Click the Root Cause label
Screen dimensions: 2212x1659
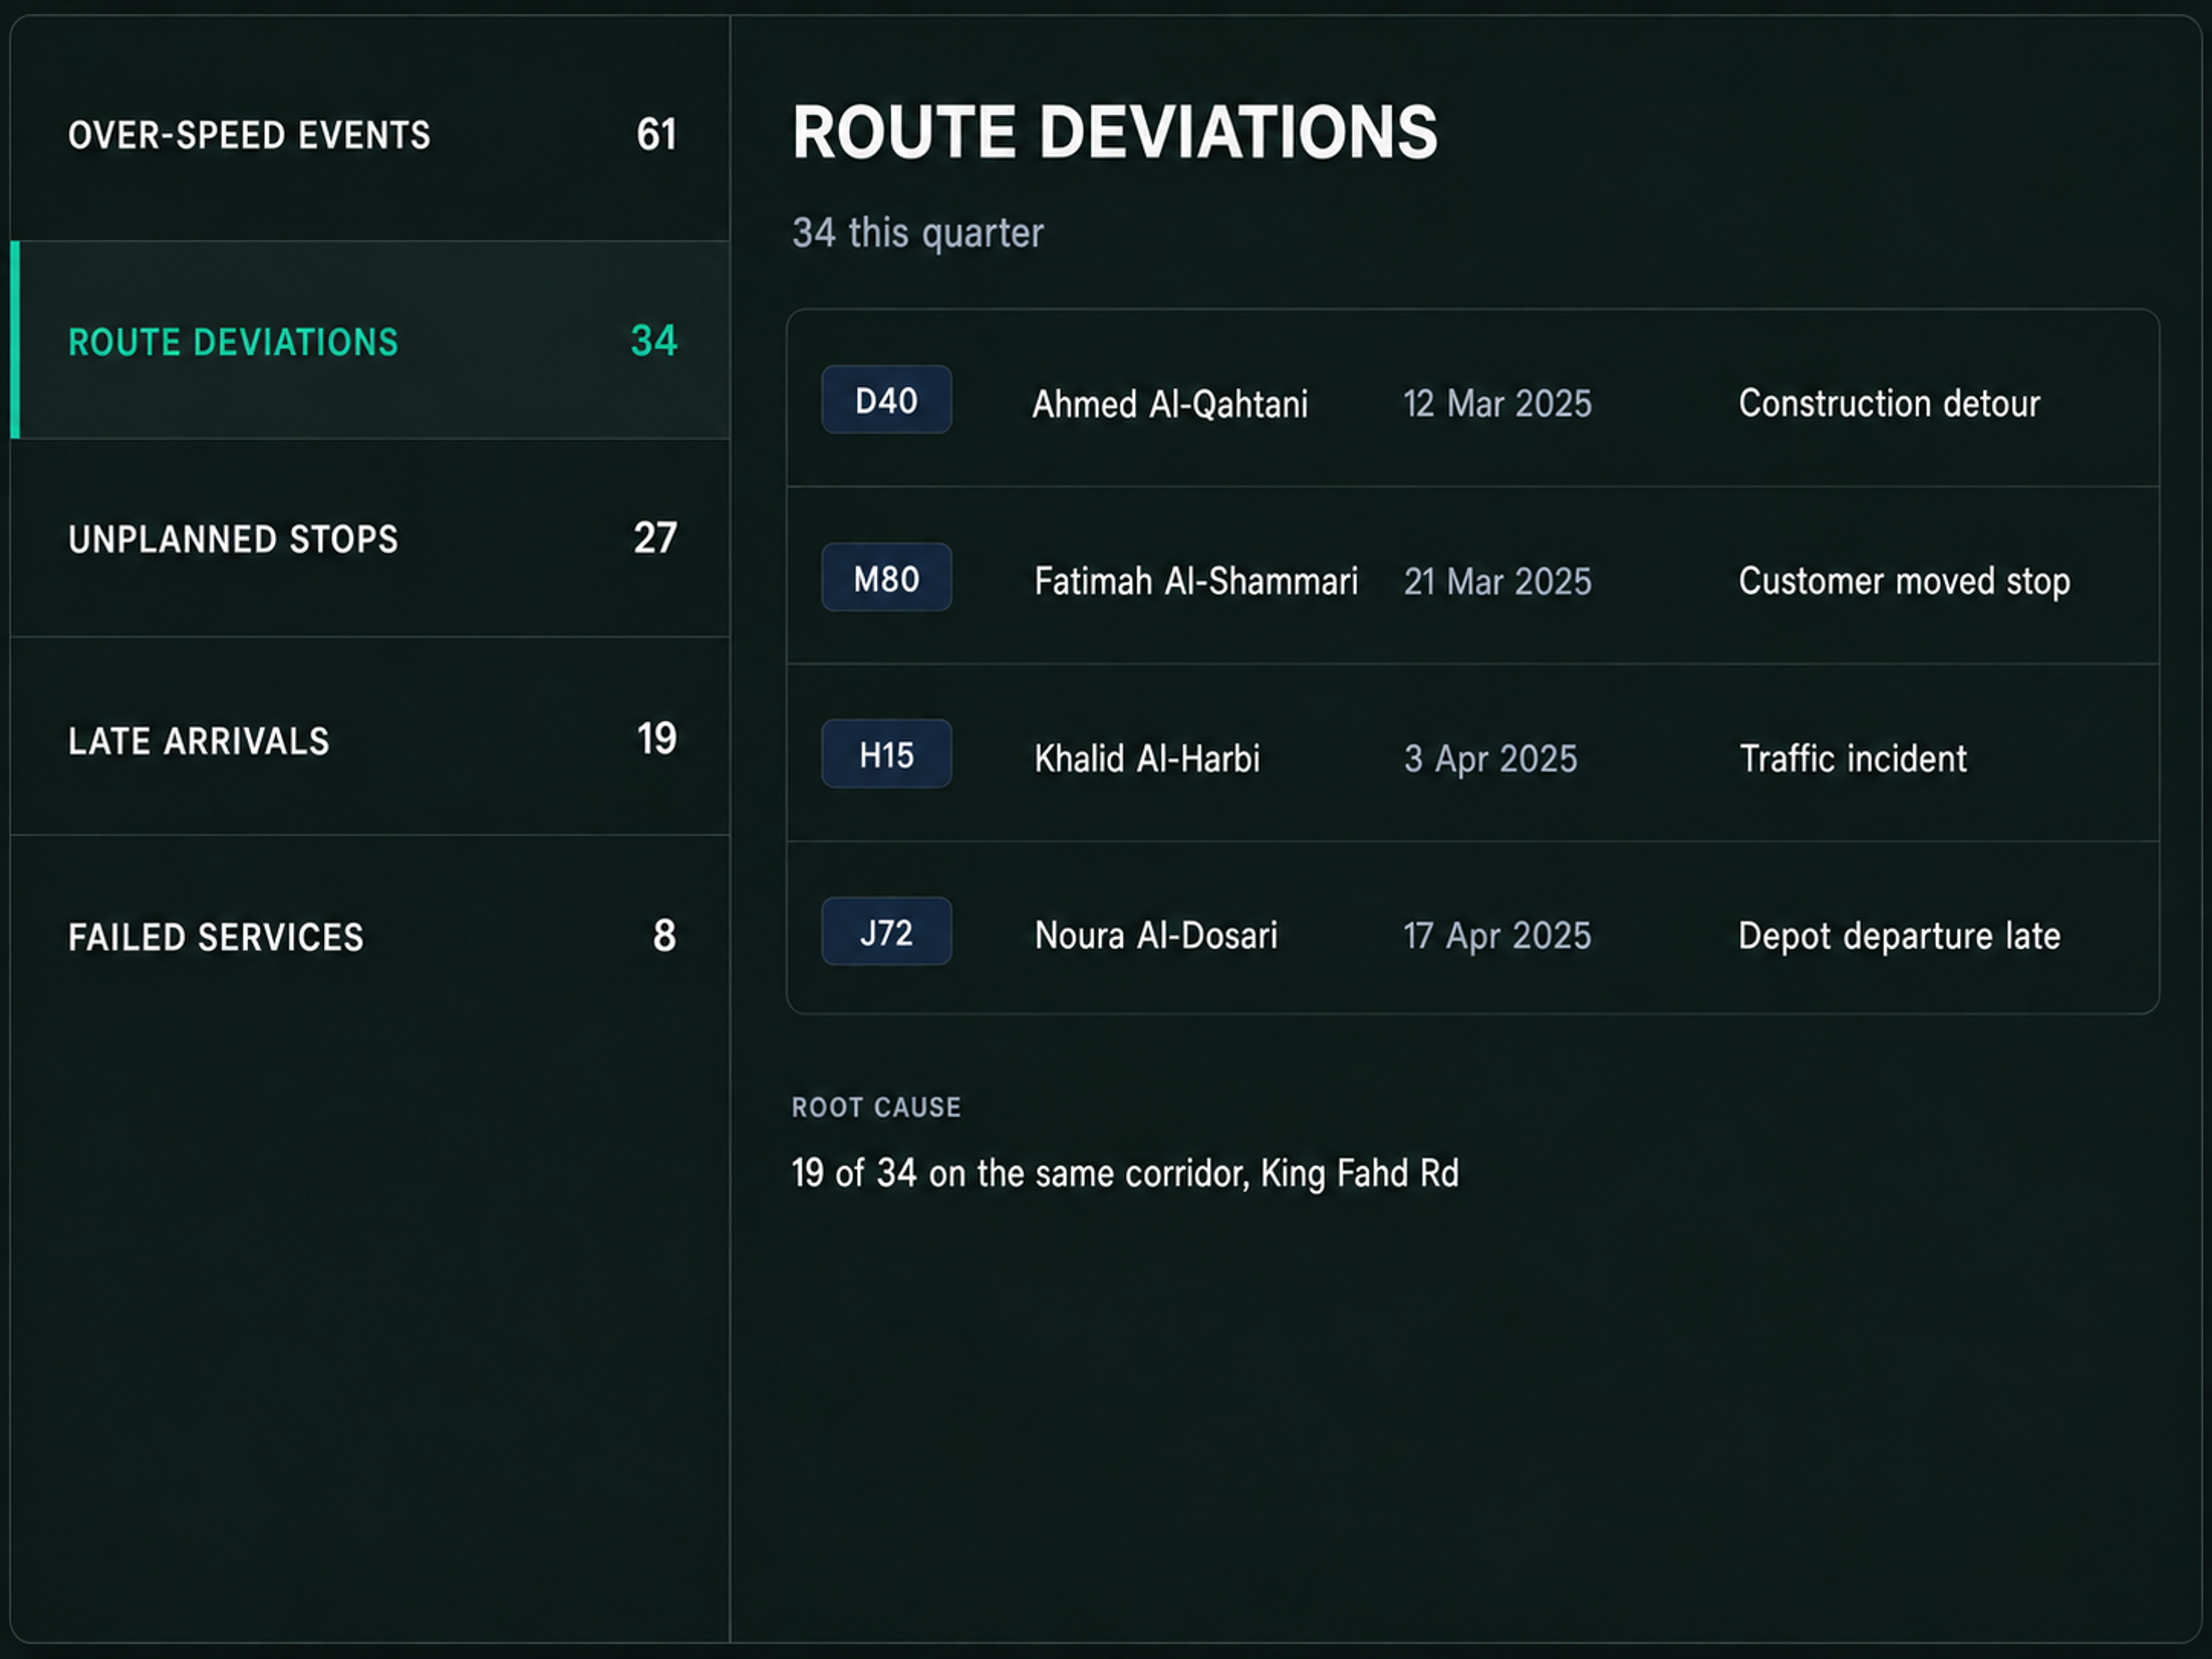click(x=876, y=1107)
